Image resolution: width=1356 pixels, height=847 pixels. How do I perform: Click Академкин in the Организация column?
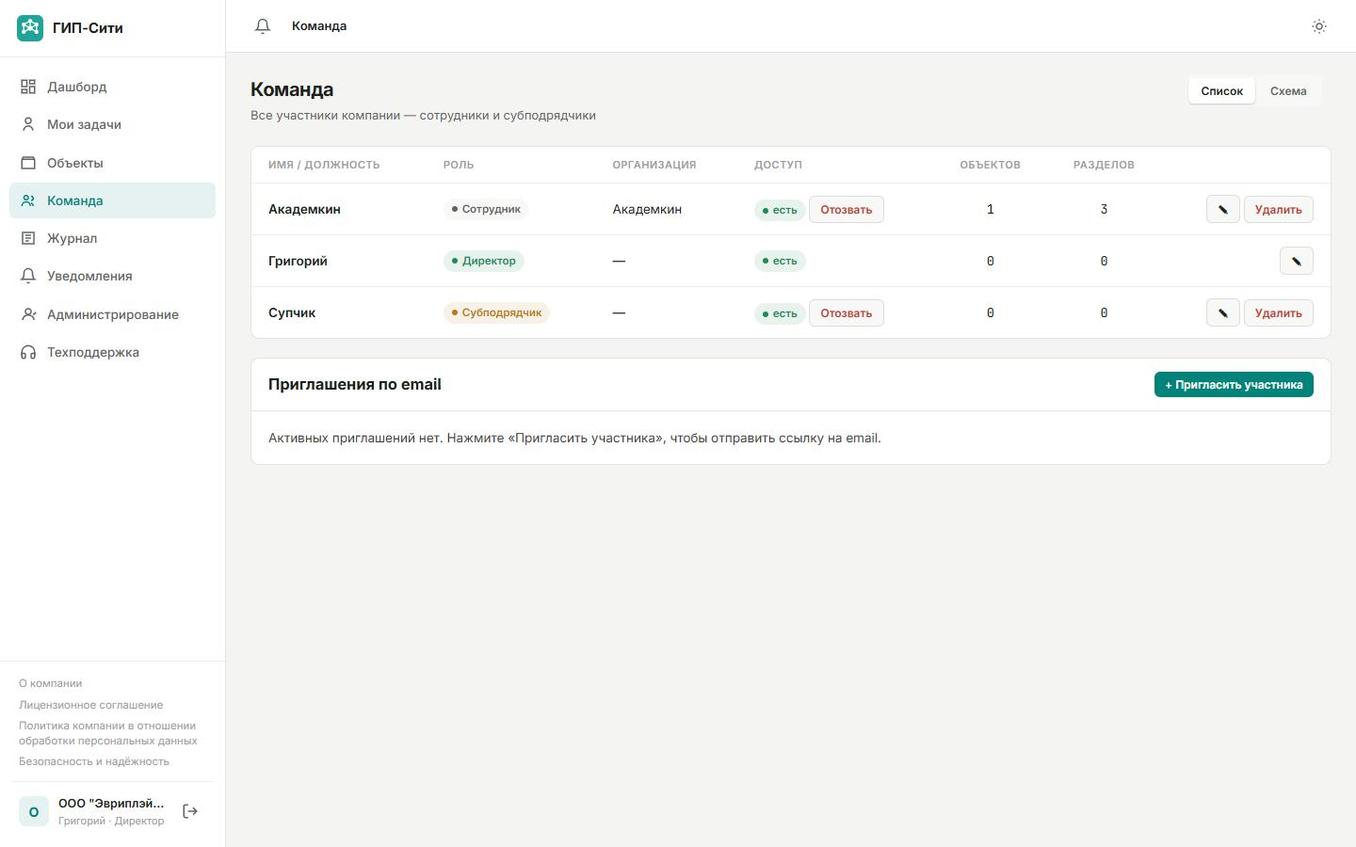point(647,209)
